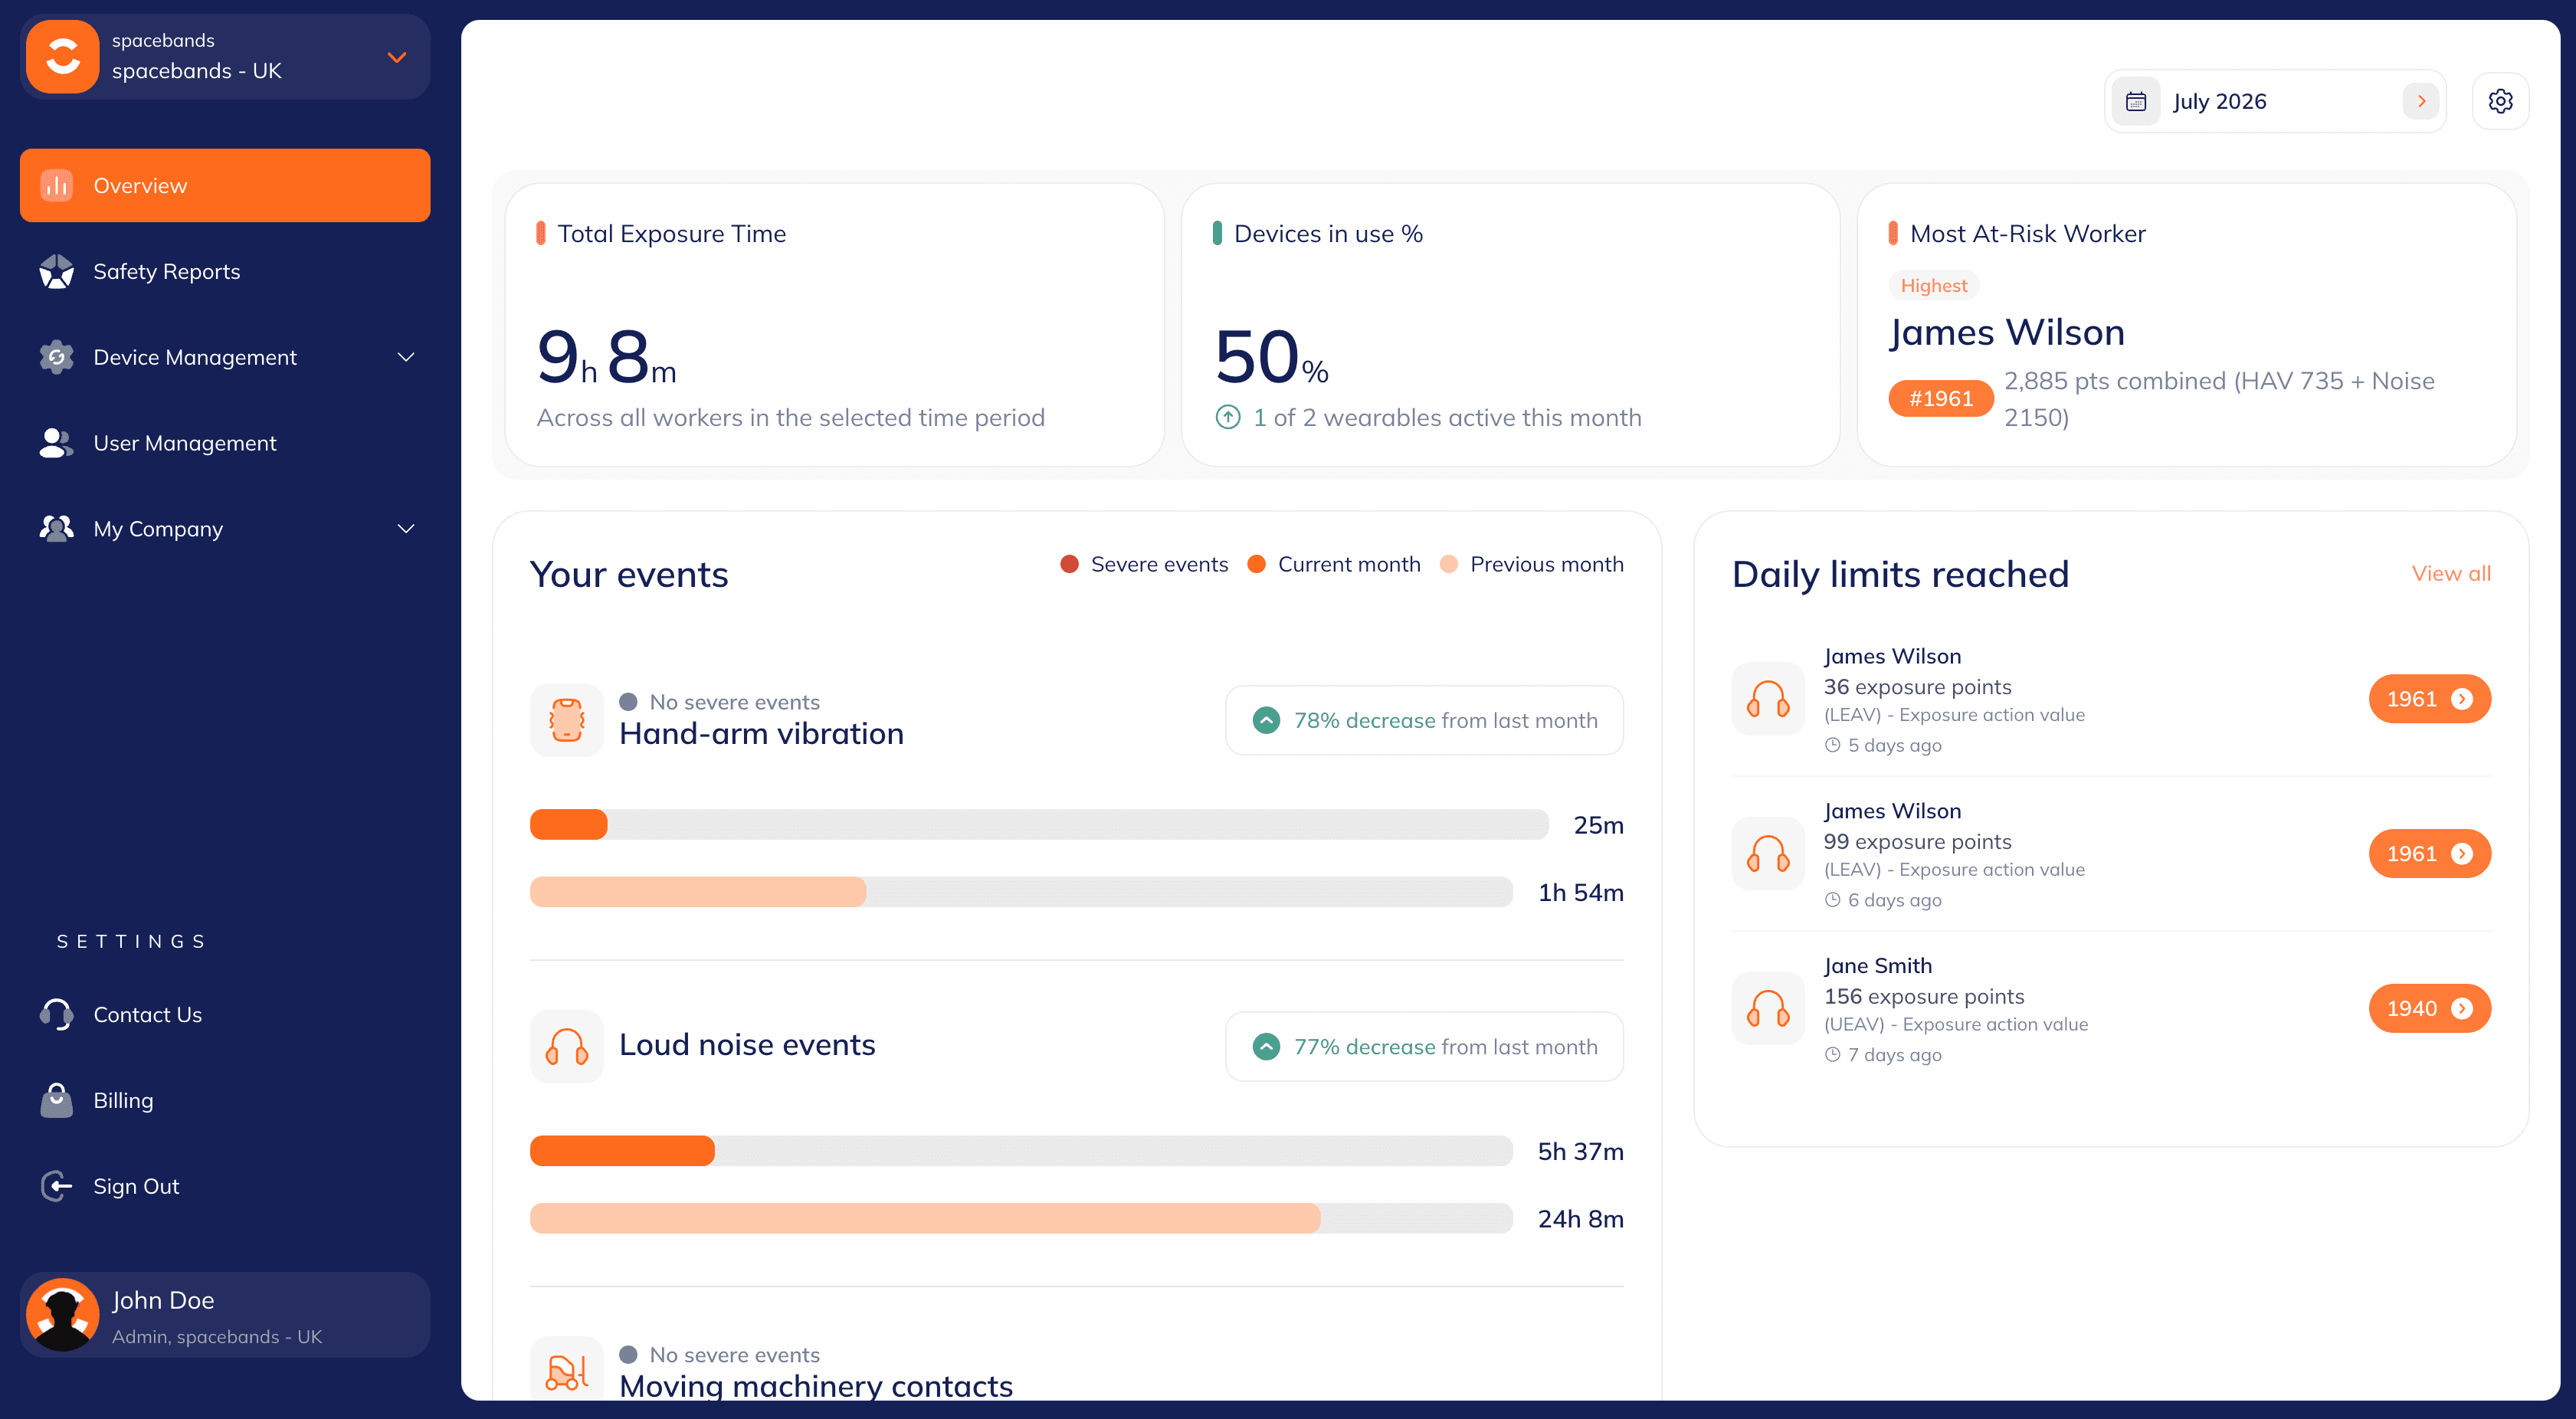This screenshot has width=2576, height=1419.
Task: Click the Contact Us headset icon
Action: (x=57, y=1014)
